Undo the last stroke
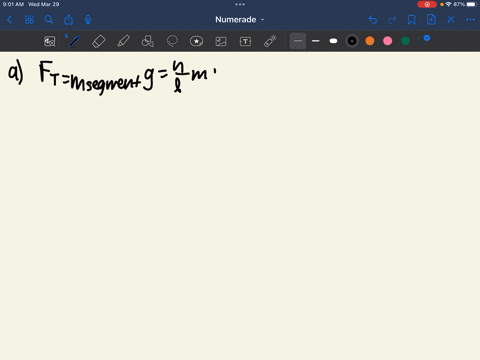Image resolution: width=480 pixels, height=360 pixels. 373,20
